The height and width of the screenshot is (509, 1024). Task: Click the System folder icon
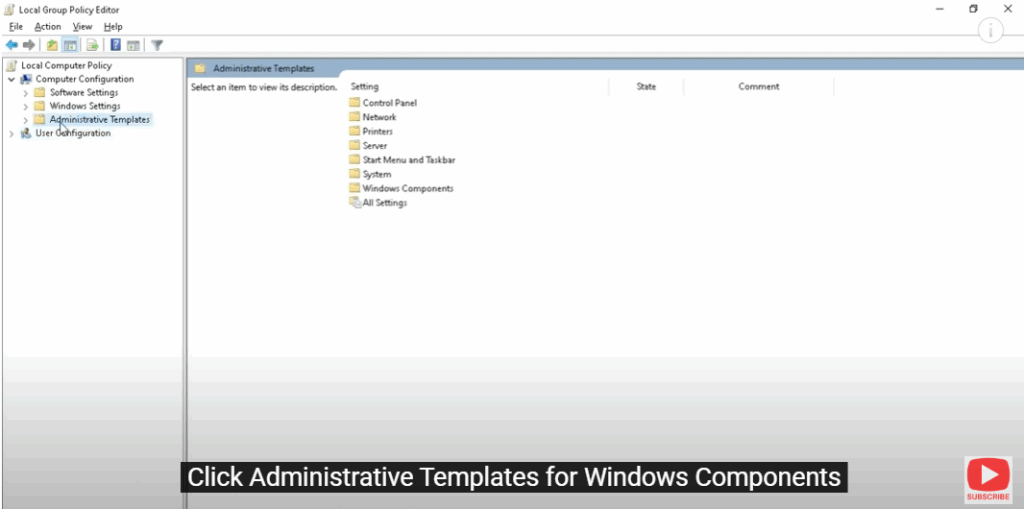coord(355,174)
